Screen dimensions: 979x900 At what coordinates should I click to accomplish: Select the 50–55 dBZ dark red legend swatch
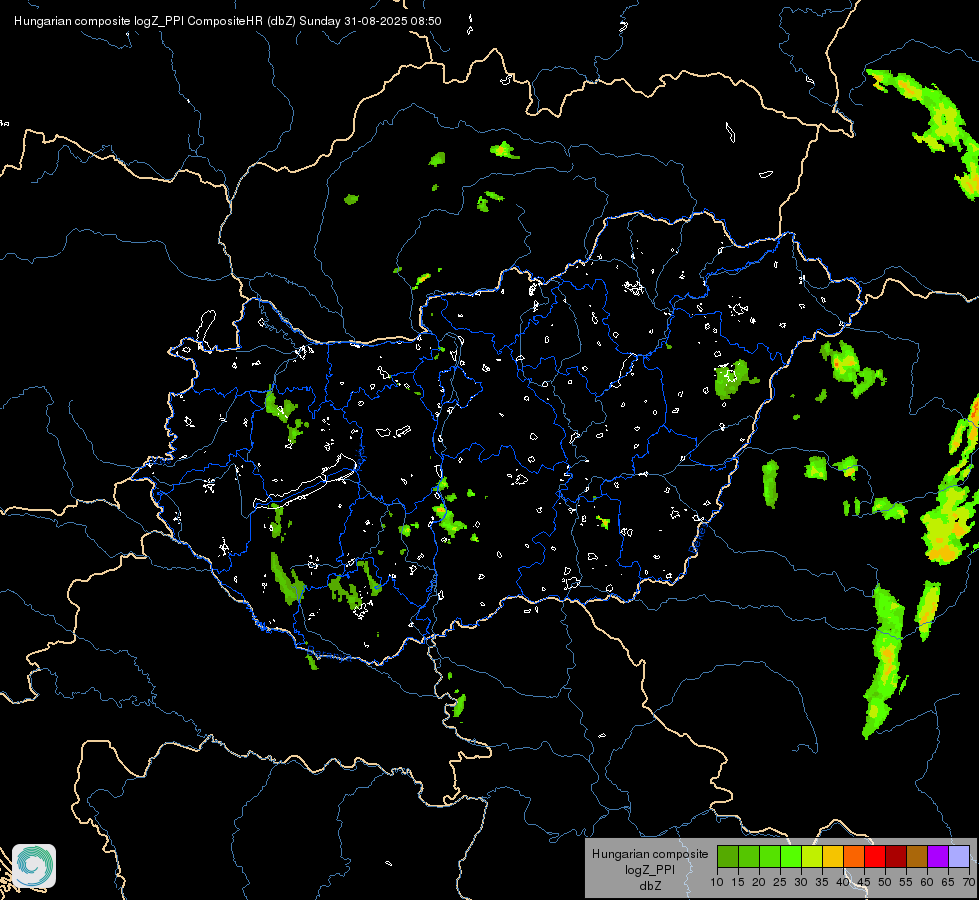click(896, 856)
